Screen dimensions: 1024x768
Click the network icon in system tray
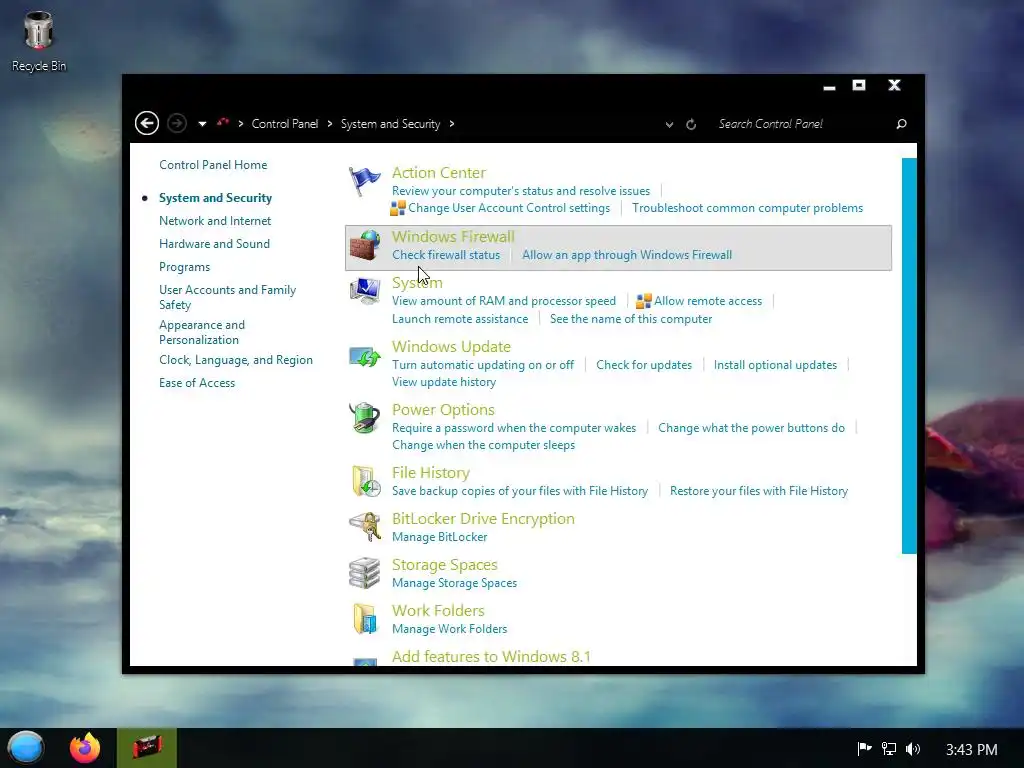pos(889,749)
